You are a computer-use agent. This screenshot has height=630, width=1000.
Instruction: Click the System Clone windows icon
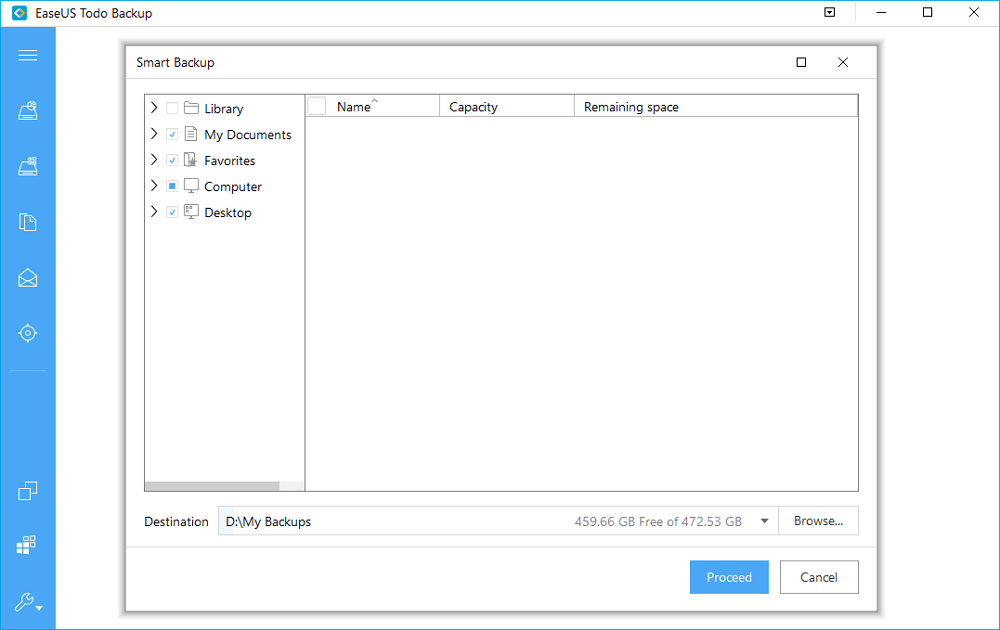click(26, 545)
